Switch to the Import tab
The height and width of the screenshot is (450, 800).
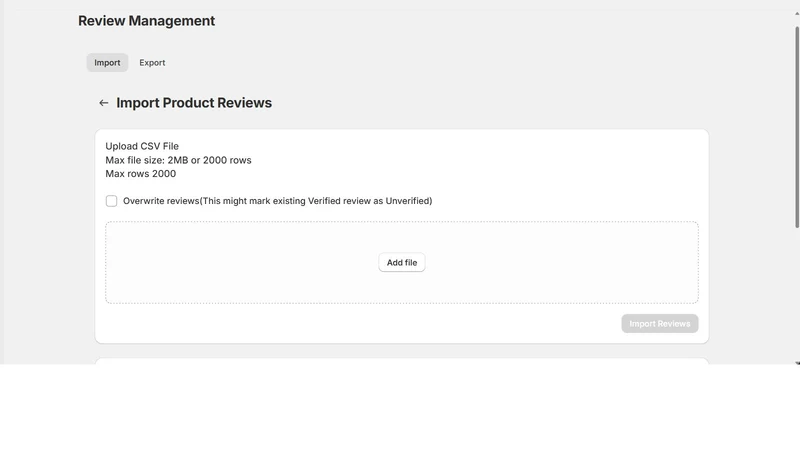[x=107, y=63]
